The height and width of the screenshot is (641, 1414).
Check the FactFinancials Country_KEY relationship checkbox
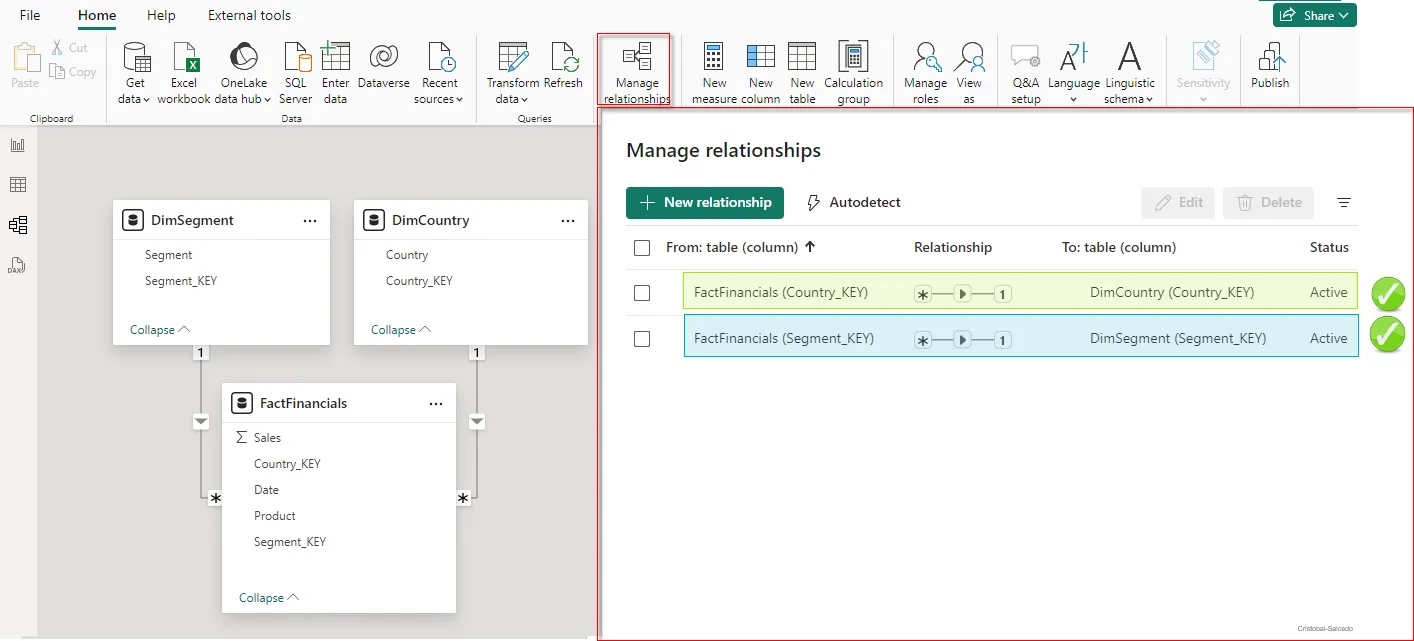click(x=642, y=293)
